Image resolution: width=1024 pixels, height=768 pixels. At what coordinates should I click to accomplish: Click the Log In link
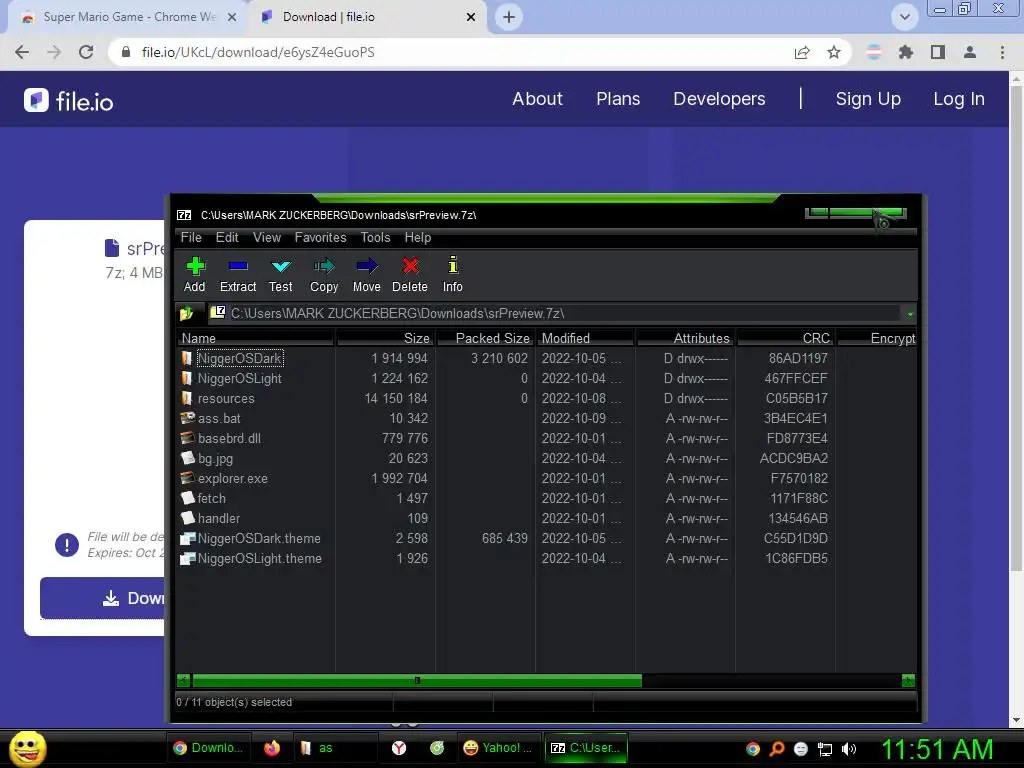click(x=959, y=99)
